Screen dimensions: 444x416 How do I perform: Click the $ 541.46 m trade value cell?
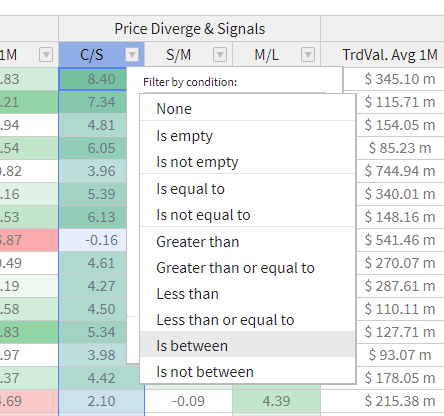tap(400, 240)
